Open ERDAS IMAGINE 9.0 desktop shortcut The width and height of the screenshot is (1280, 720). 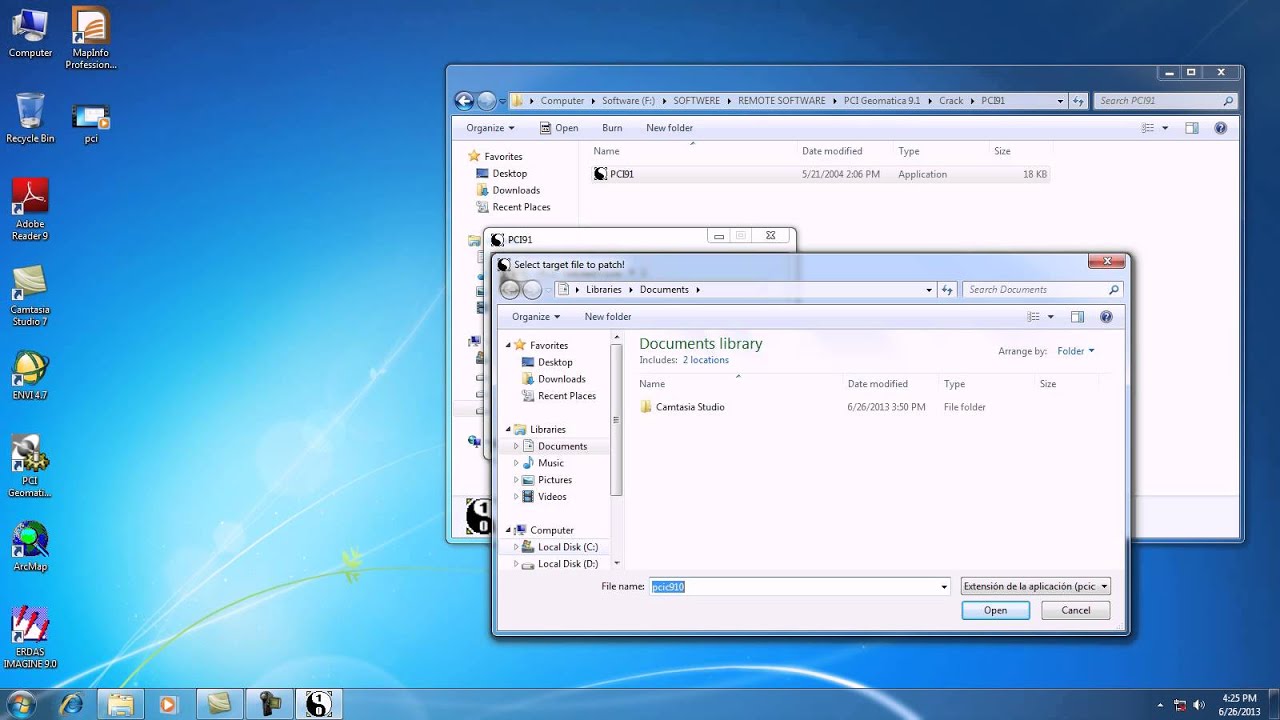click(30, 638)
